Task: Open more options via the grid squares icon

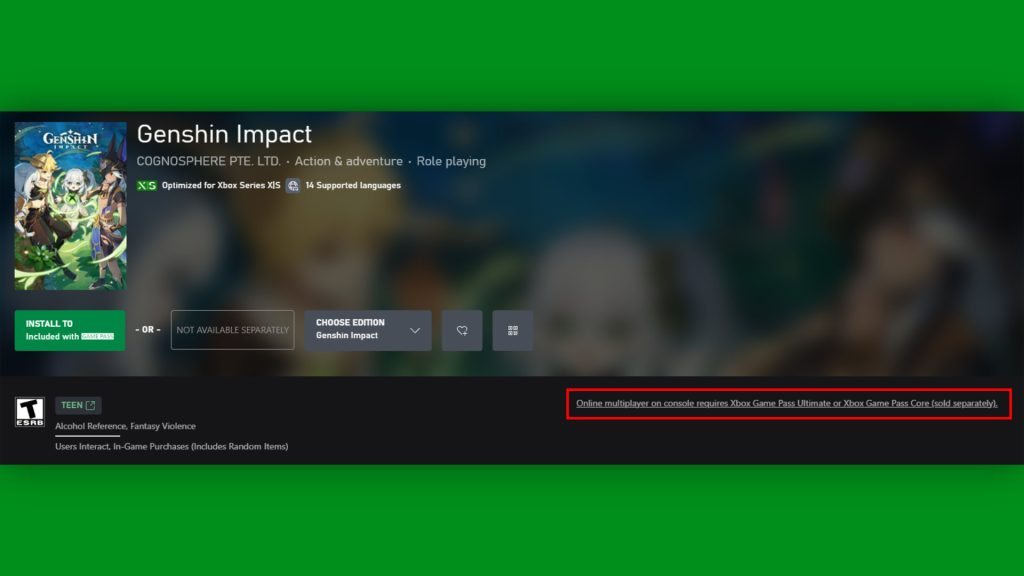Action: click(512, 330)
